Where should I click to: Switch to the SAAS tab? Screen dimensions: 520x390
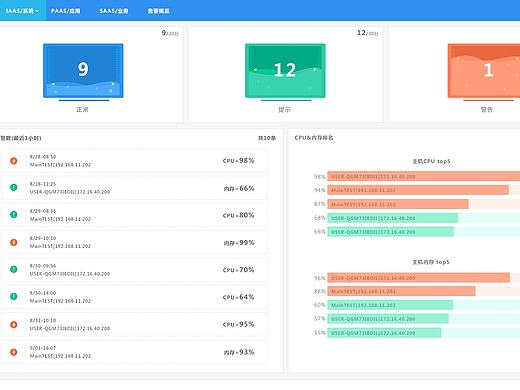click(x=114, y=11)
